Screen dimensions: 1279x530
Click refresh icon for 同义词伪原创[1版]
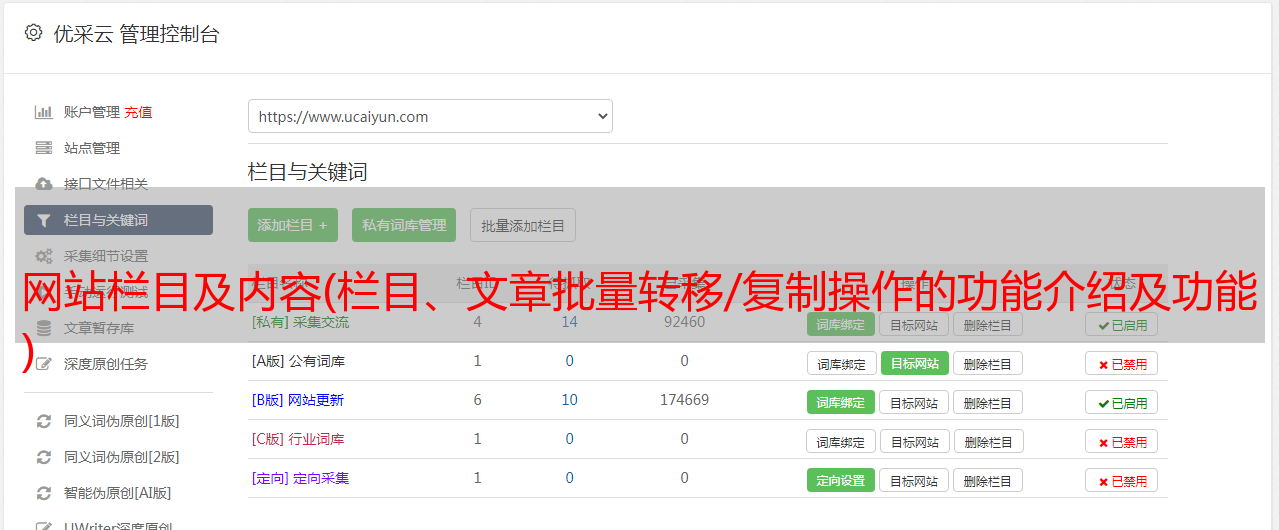(x=44, y=421)
